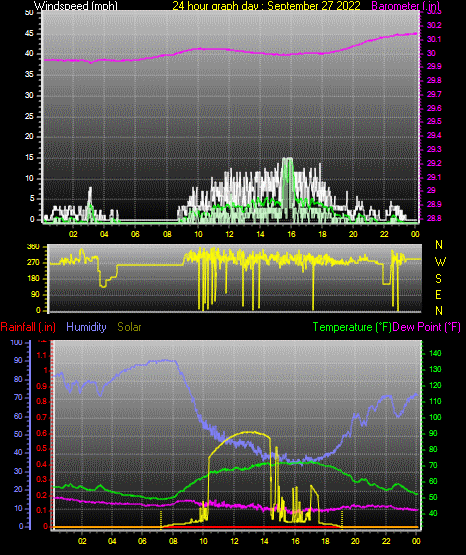Click the W compass direction label
Screen dimensions: 466x555
coord(440,262)
